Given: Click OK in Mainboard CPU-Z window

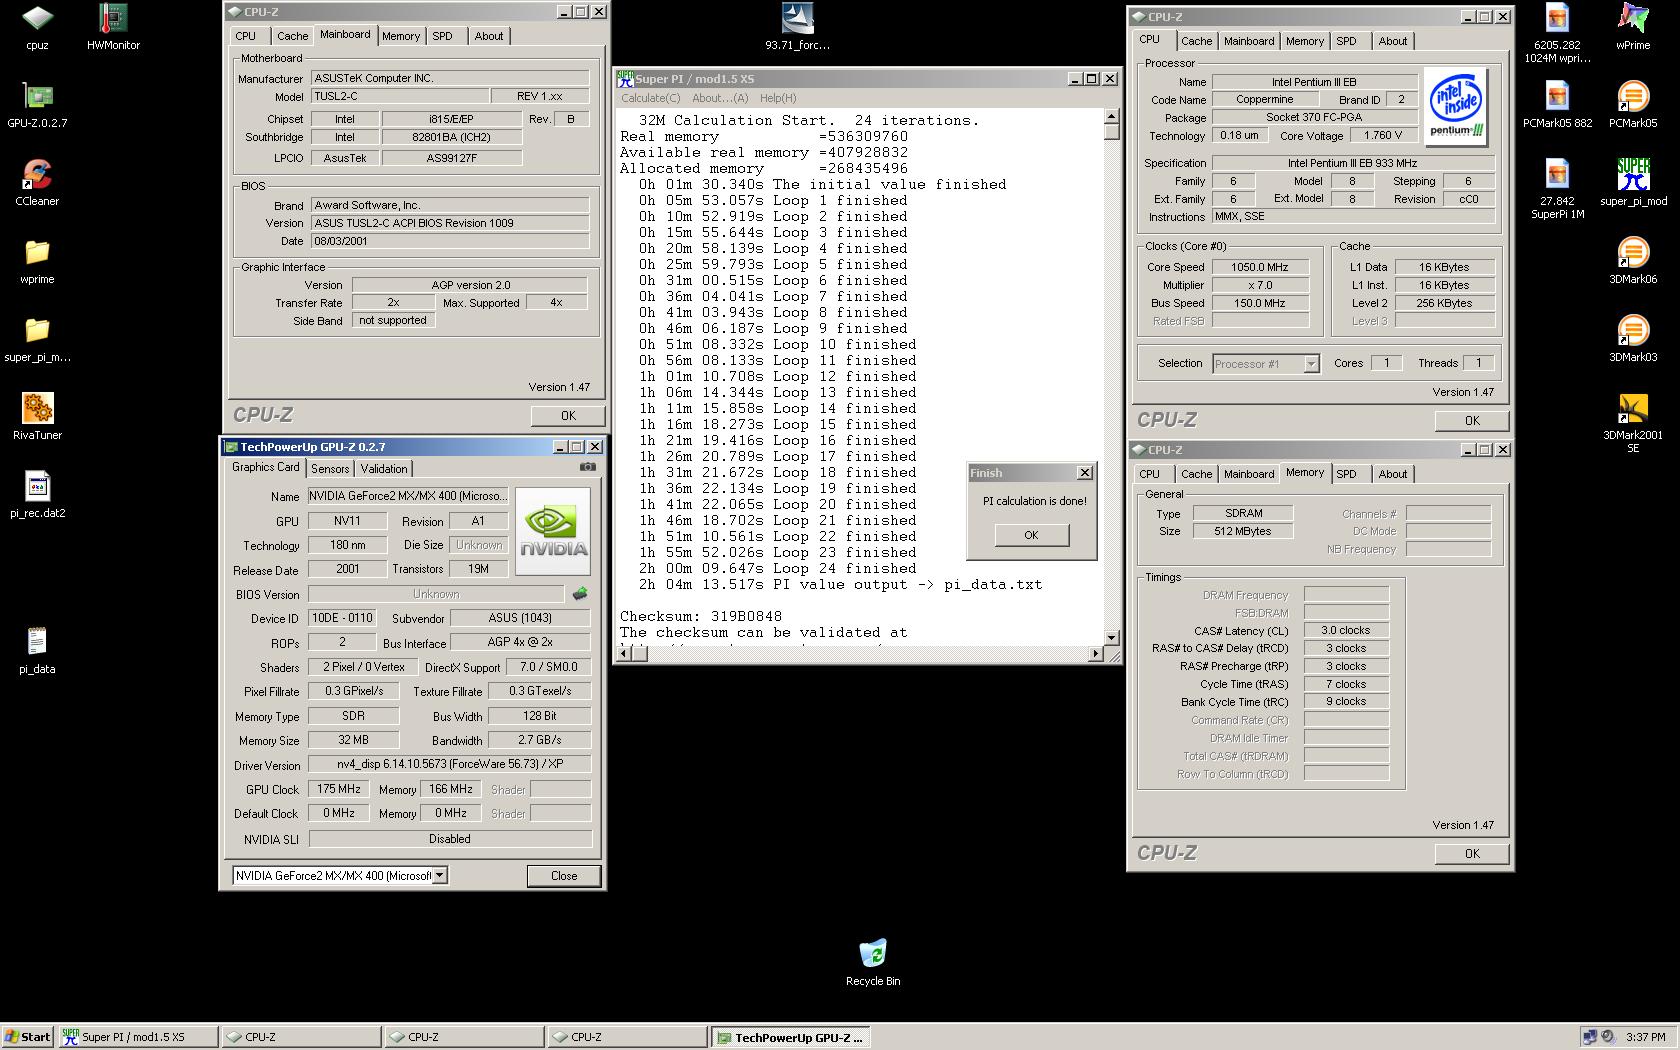Looking at the screenshot, I should (568, 416).
